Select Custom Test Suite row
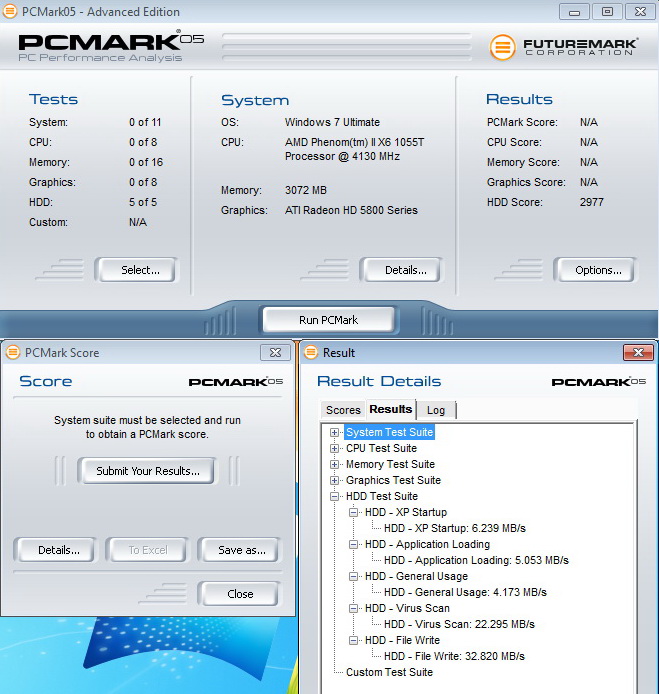This screenshot has height=694, width=659. (x=389, y=672)
